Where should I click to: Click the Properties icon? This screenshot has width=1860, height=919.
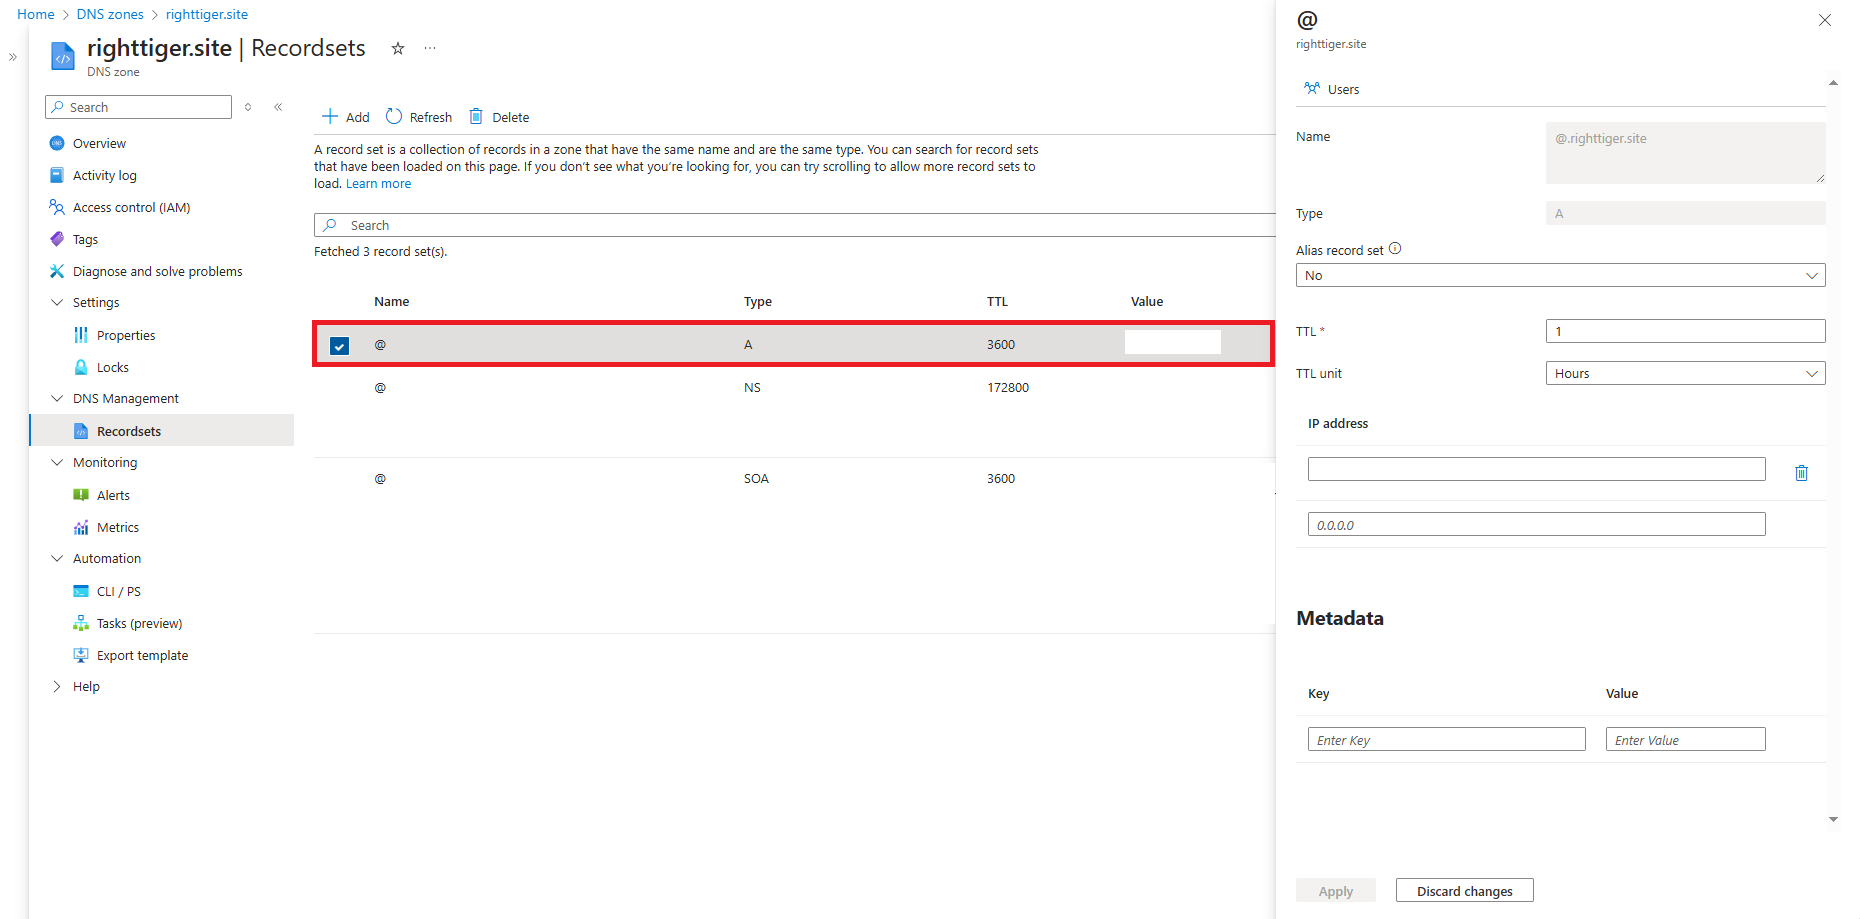(81, 335)
